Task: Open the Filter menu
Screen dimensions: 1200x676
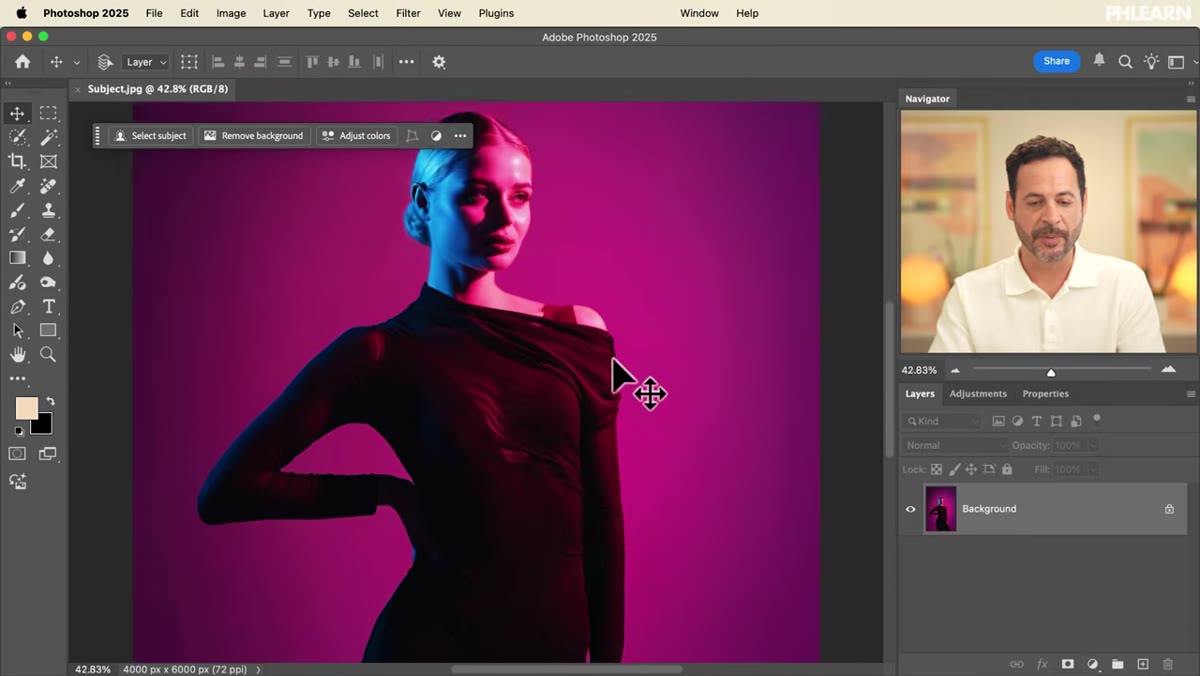Action: [x=408, y=13]
